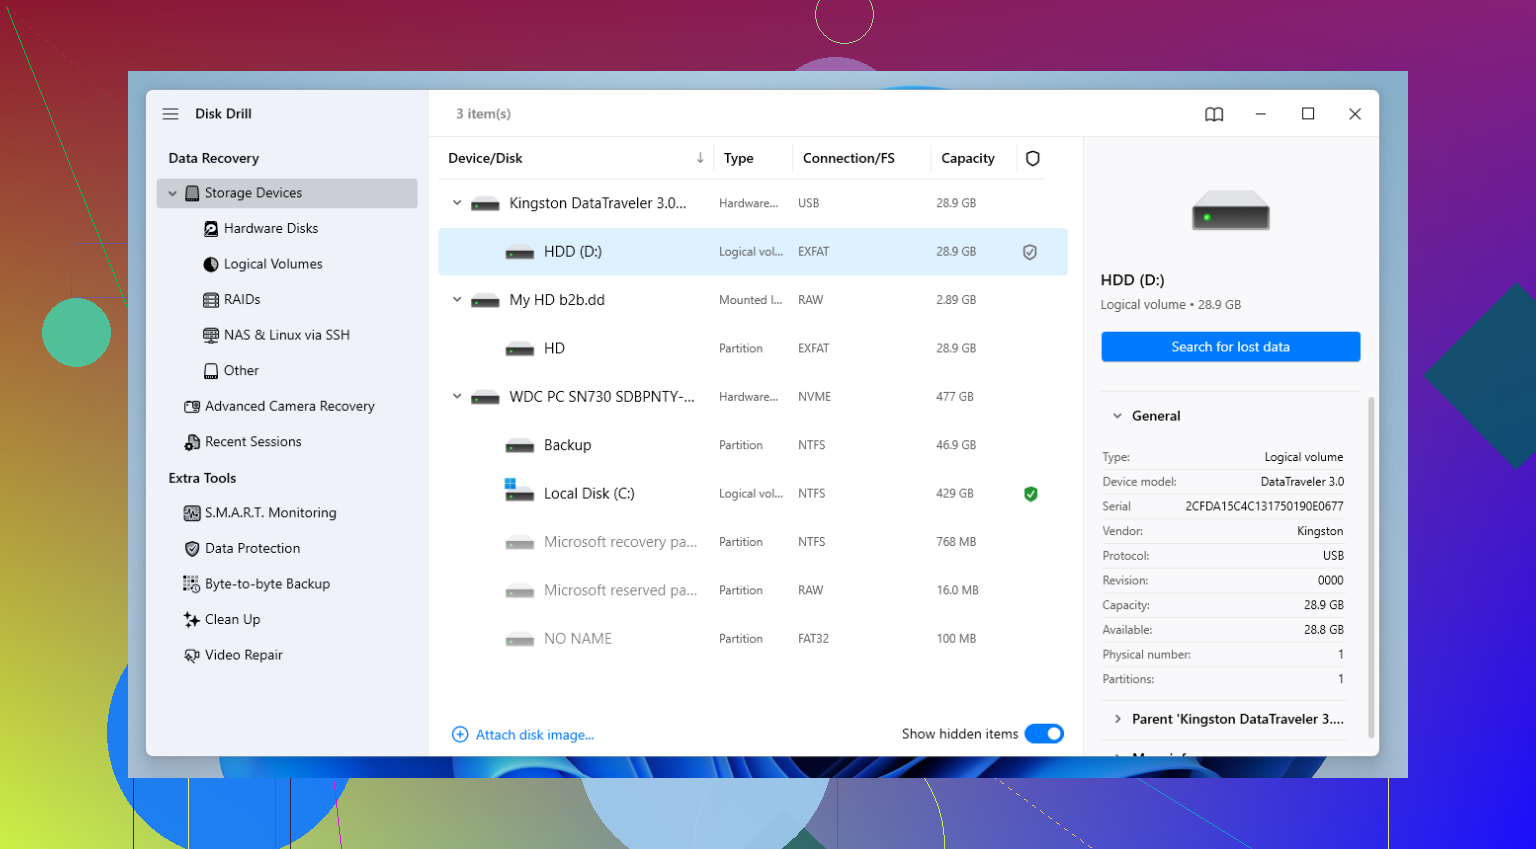Click the '3 item(s)' count text
Screen dimensions: 1536x849
coord(483,114)
